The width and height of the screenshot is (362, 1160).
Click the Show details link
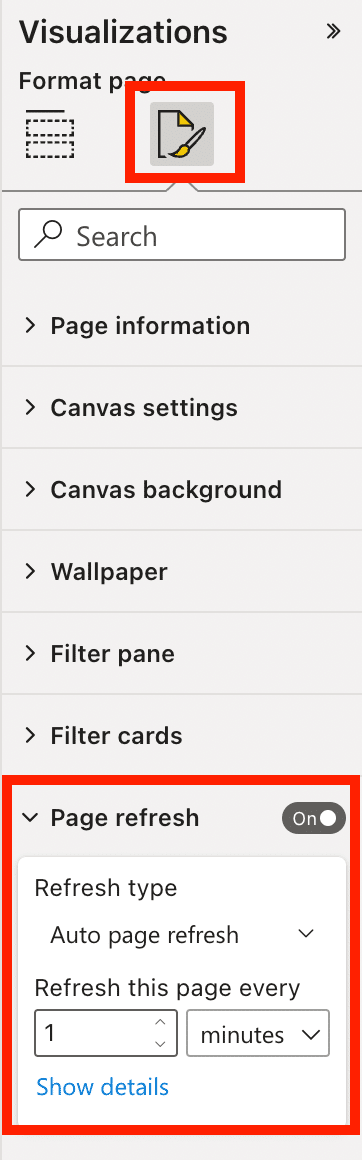pyautogui.click(x=102, y=1087)
